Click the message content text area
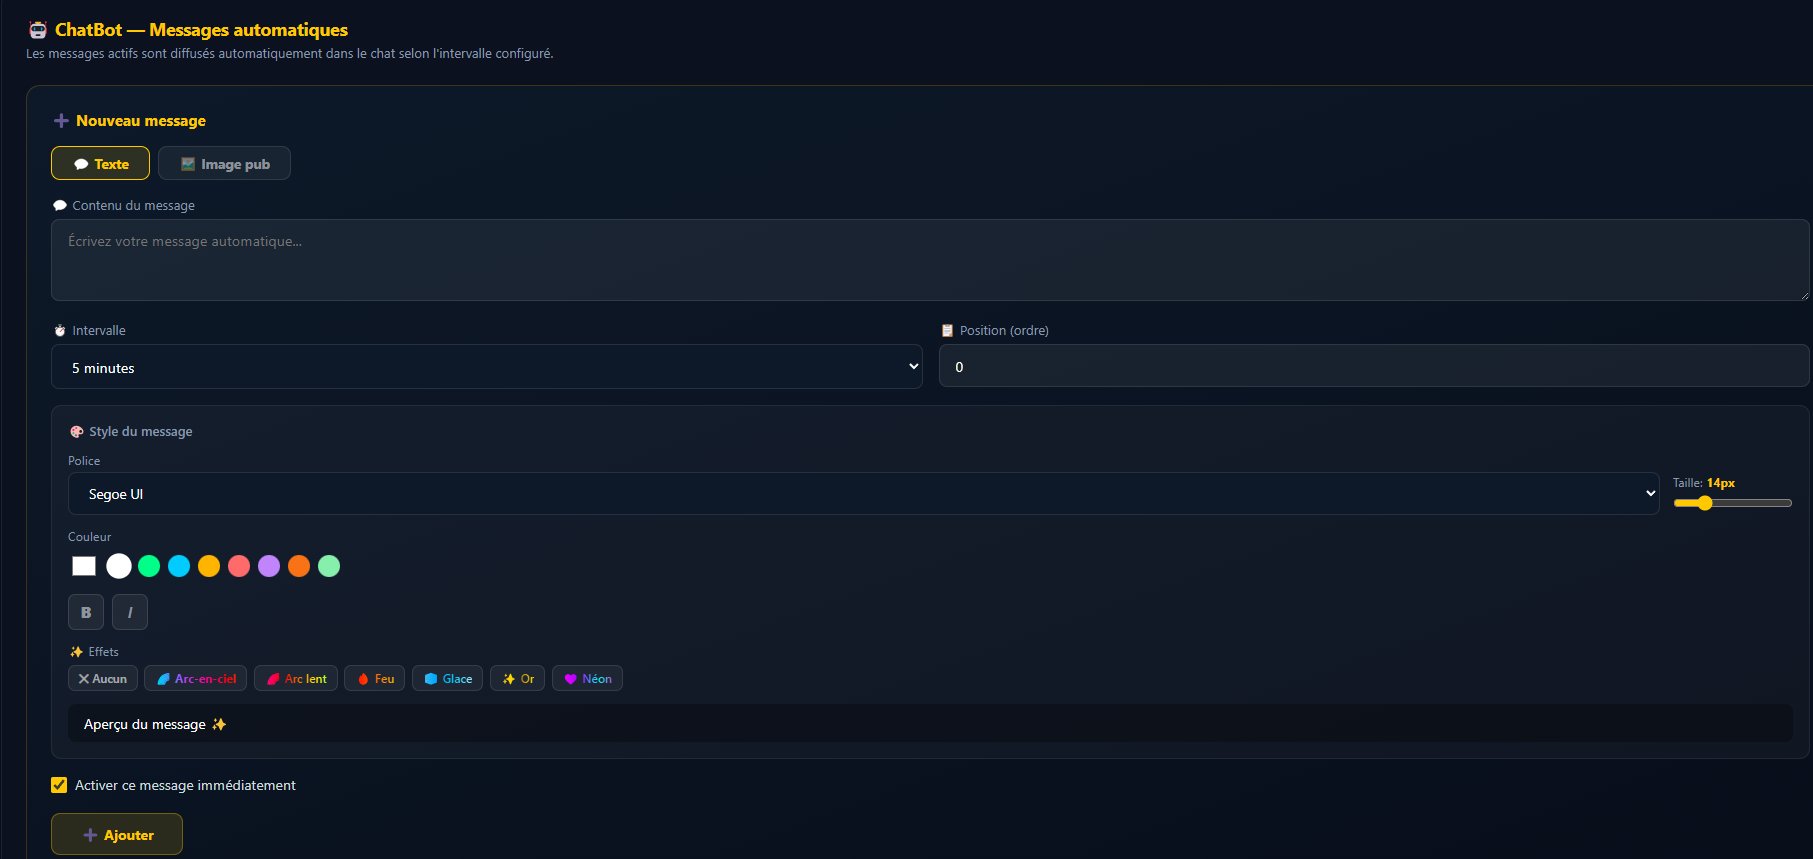 929,260
